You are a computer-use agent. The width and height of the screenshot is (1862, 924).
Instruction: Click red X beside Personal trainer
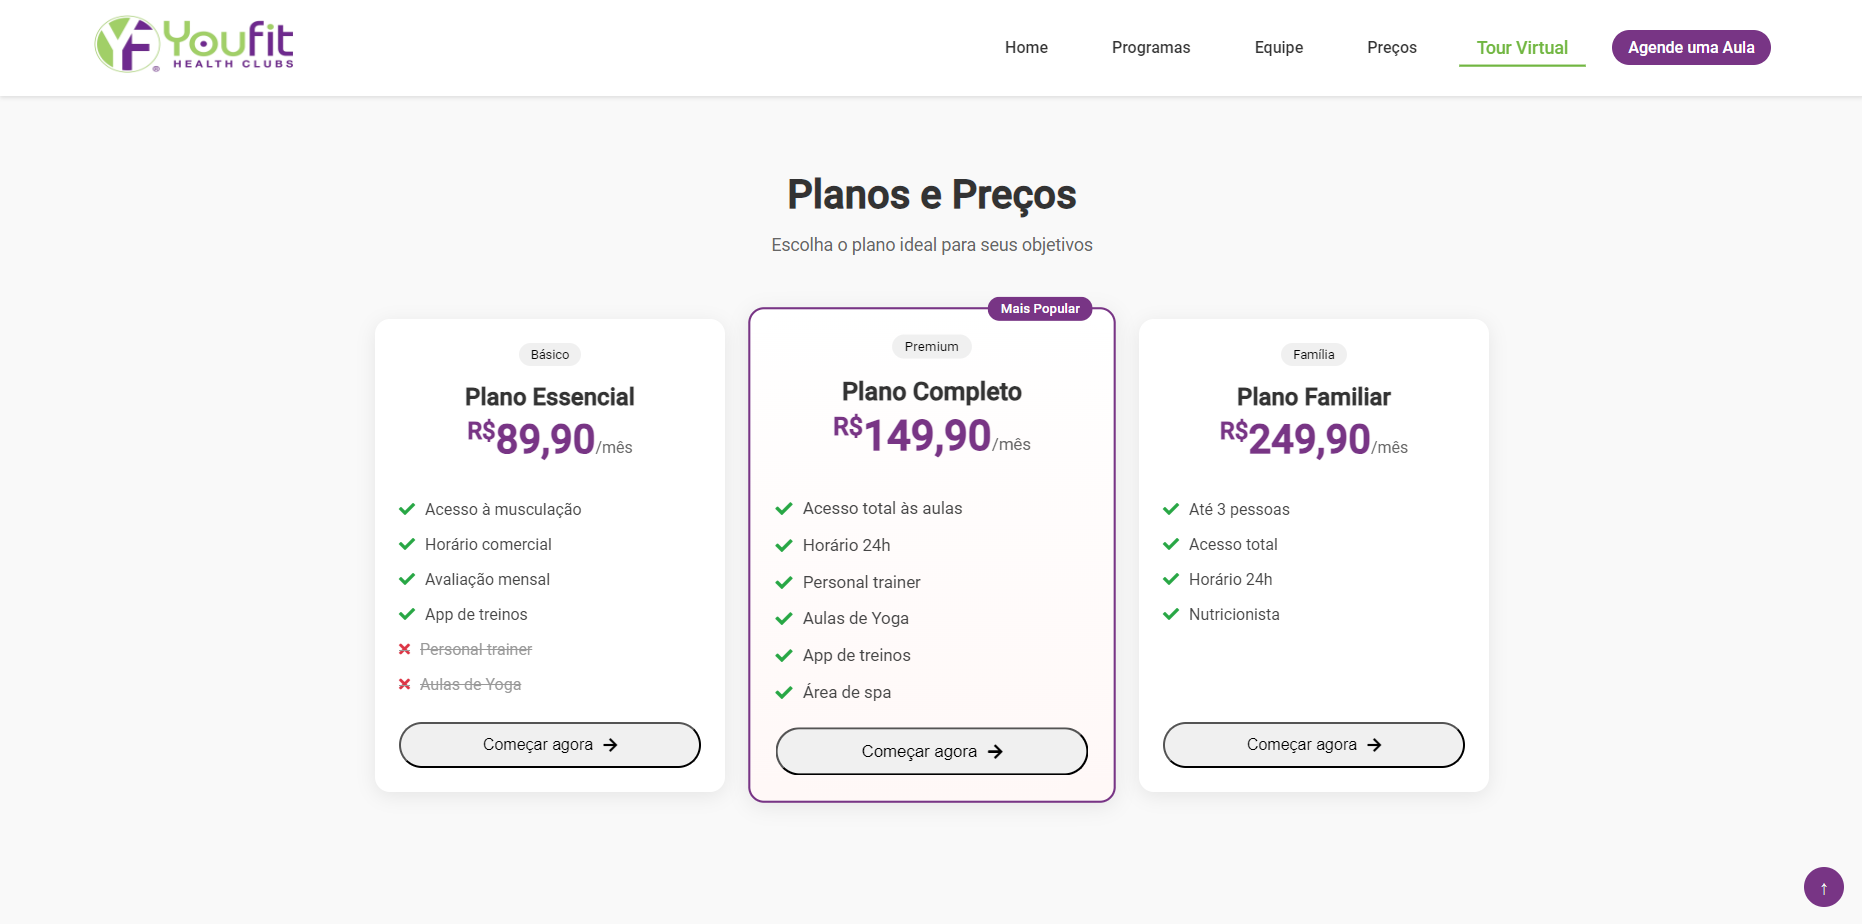point(405,649)
